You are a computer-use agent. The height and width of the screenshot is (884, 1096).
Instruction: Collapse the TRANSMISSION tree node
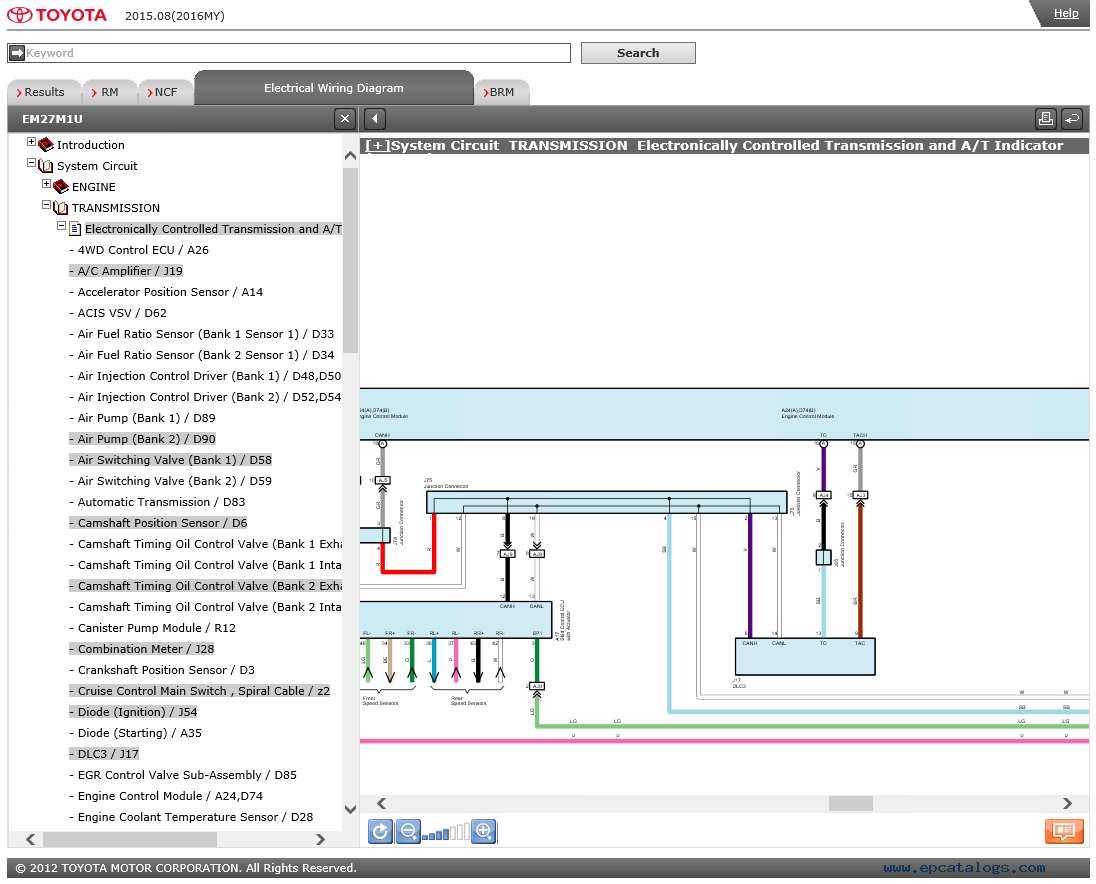click(x=46, y=205)
